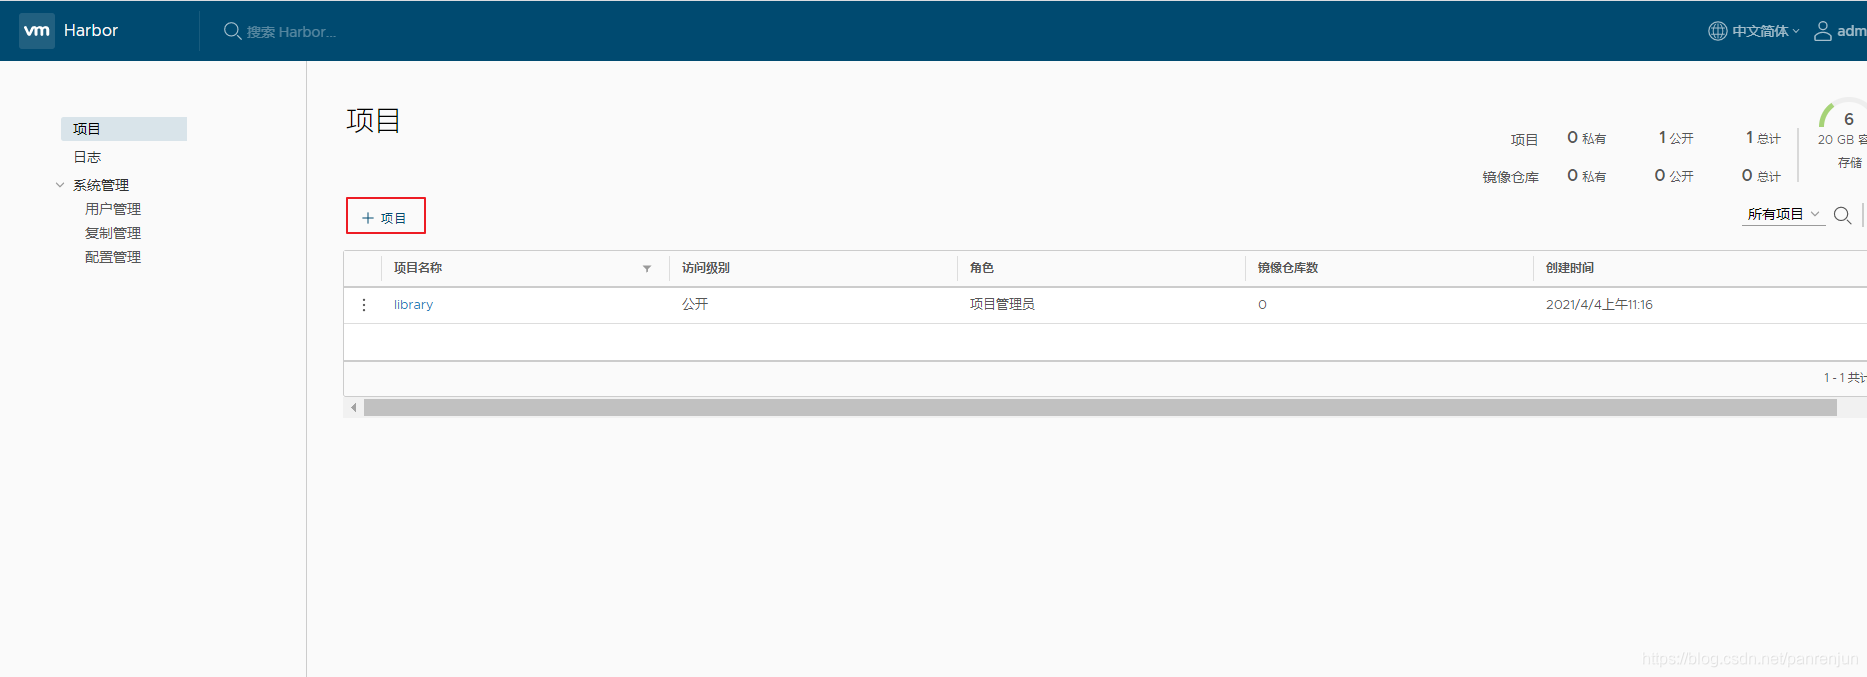Open the 中文简体 language dropdown

pos(1765,31)
